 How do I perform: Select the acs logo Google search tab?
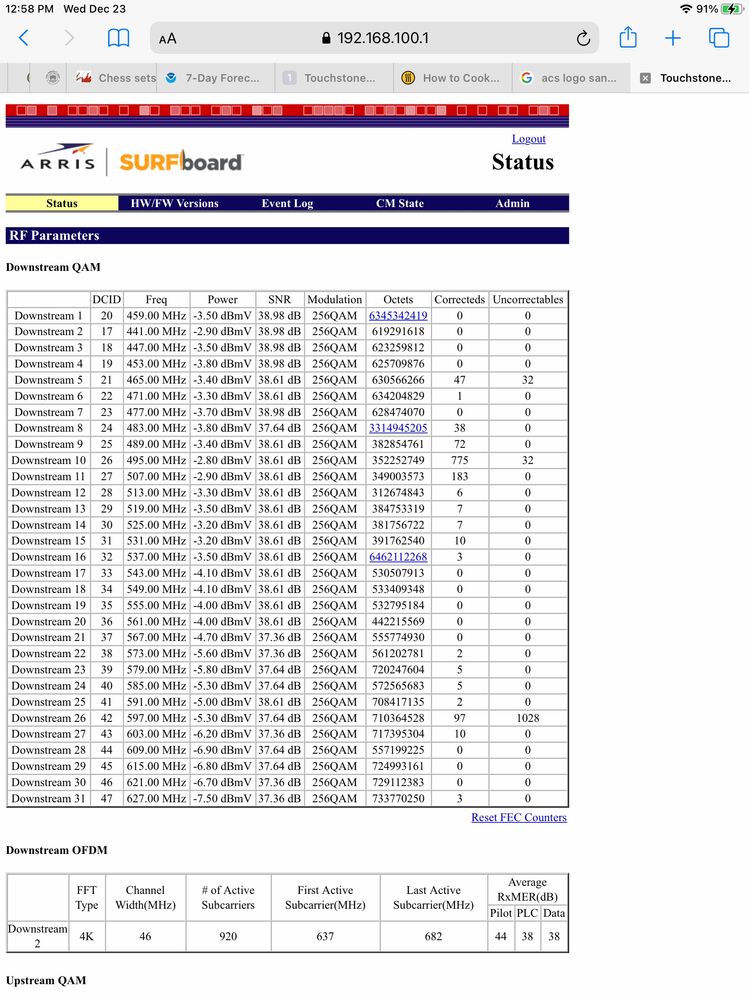point(569,78)
